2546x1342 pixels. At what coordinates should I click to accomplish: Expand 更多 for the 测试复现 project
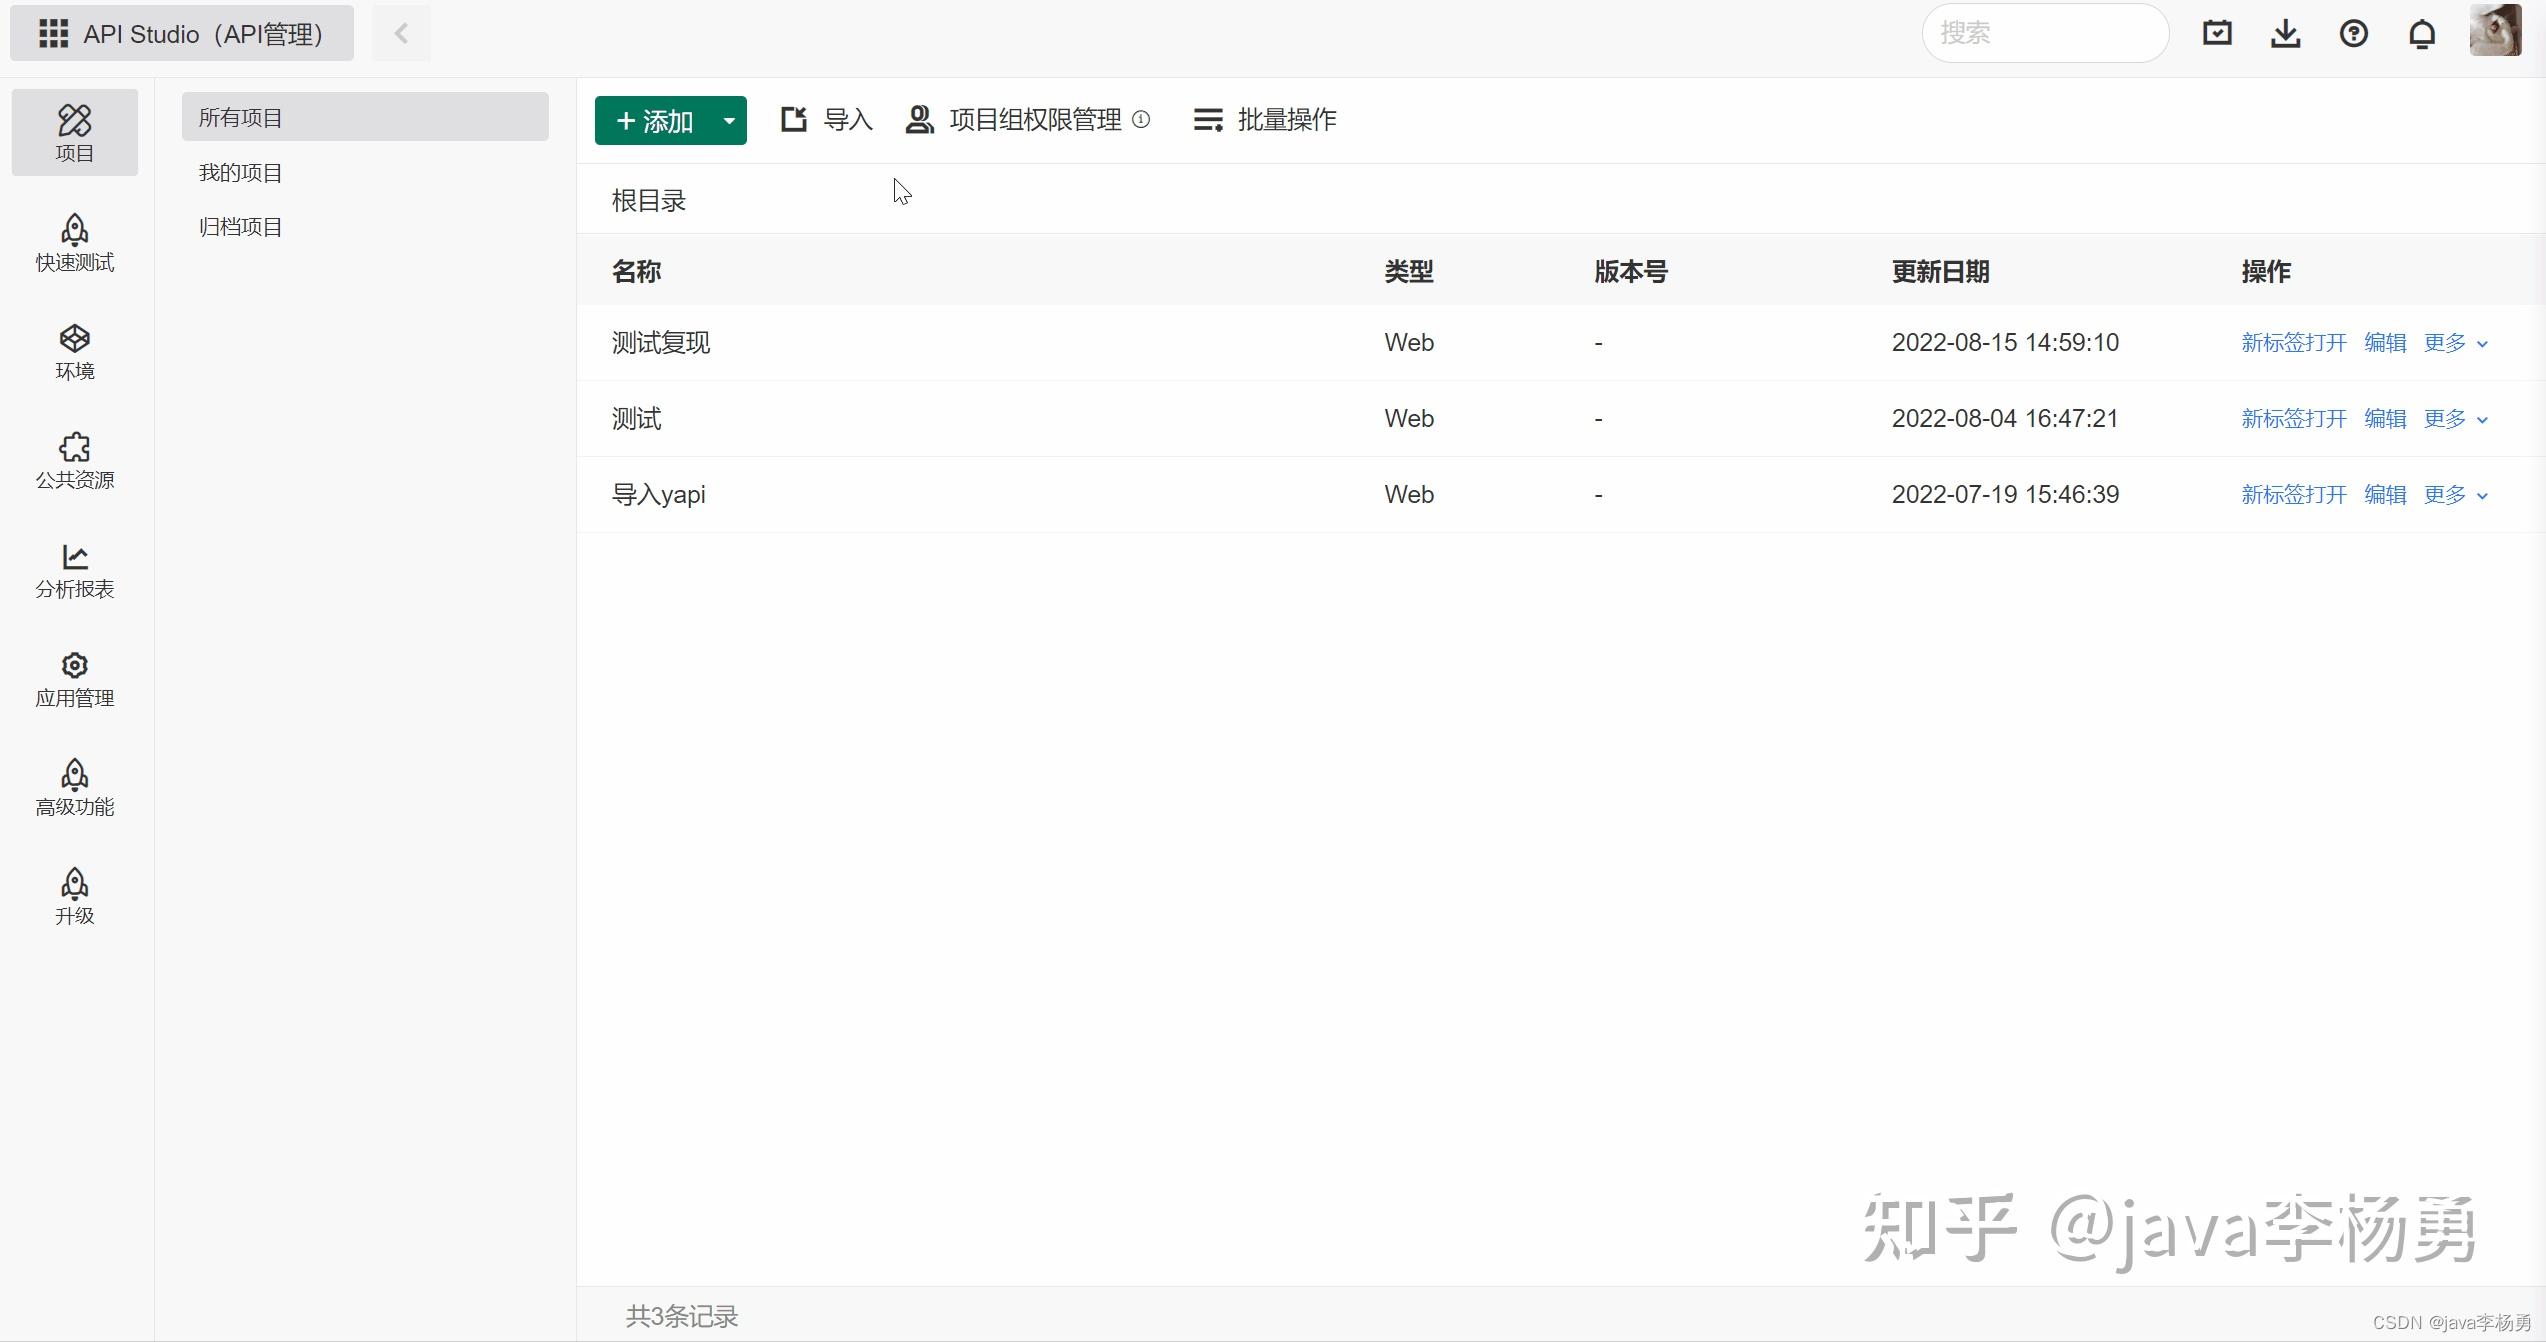click(2455, 343)
